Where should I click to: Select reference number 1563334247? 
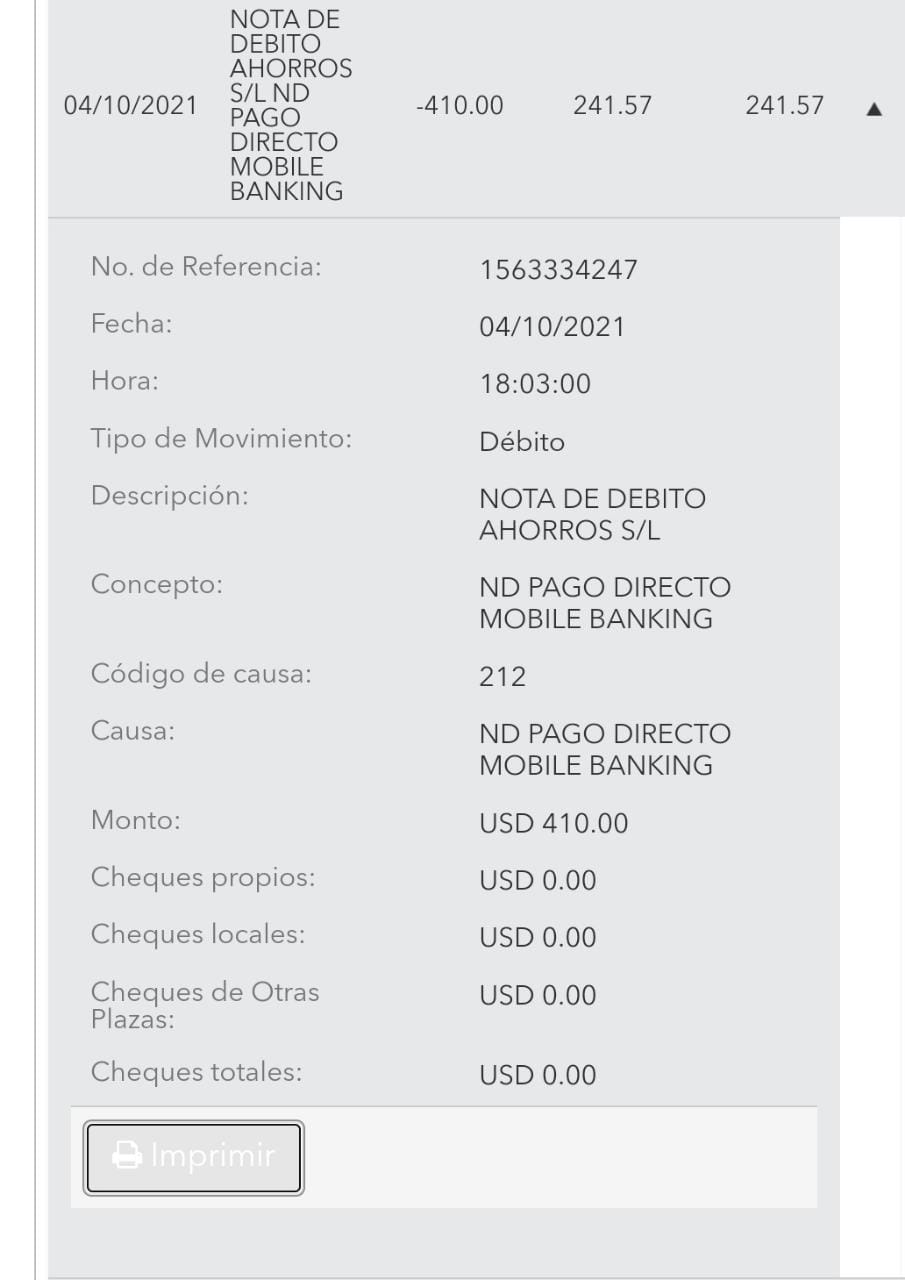point(558,270)
